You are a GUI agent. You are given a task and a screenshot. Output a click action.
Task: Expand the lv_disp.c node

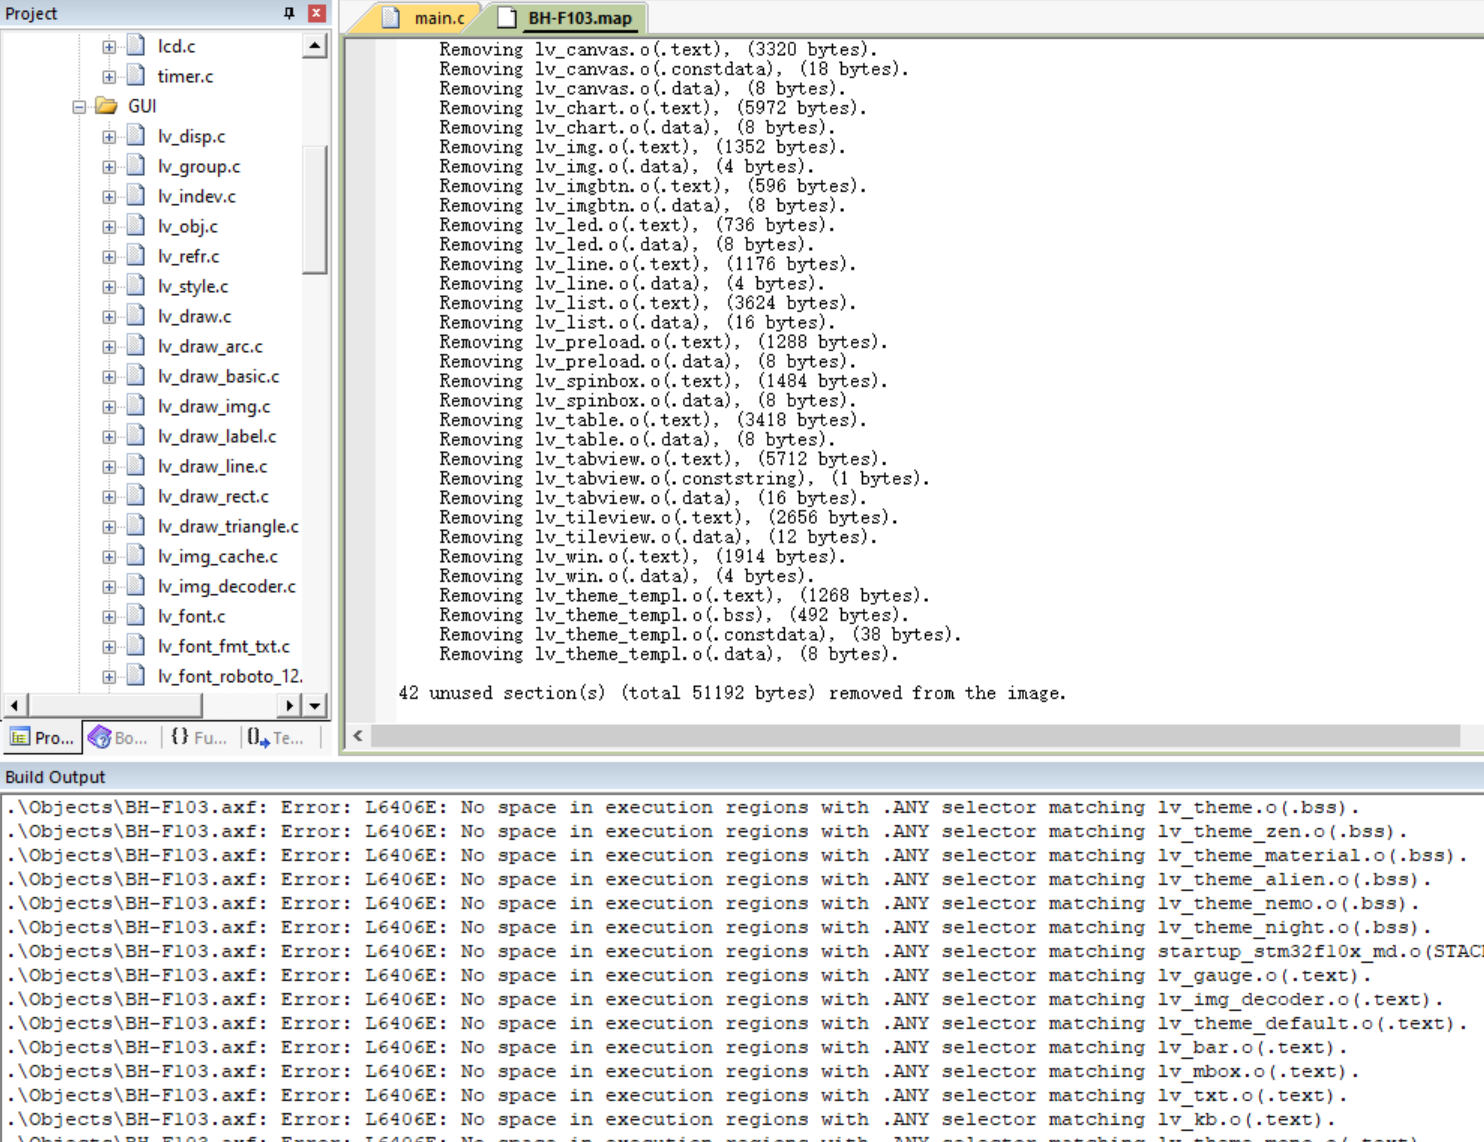[x=109, y=136]
